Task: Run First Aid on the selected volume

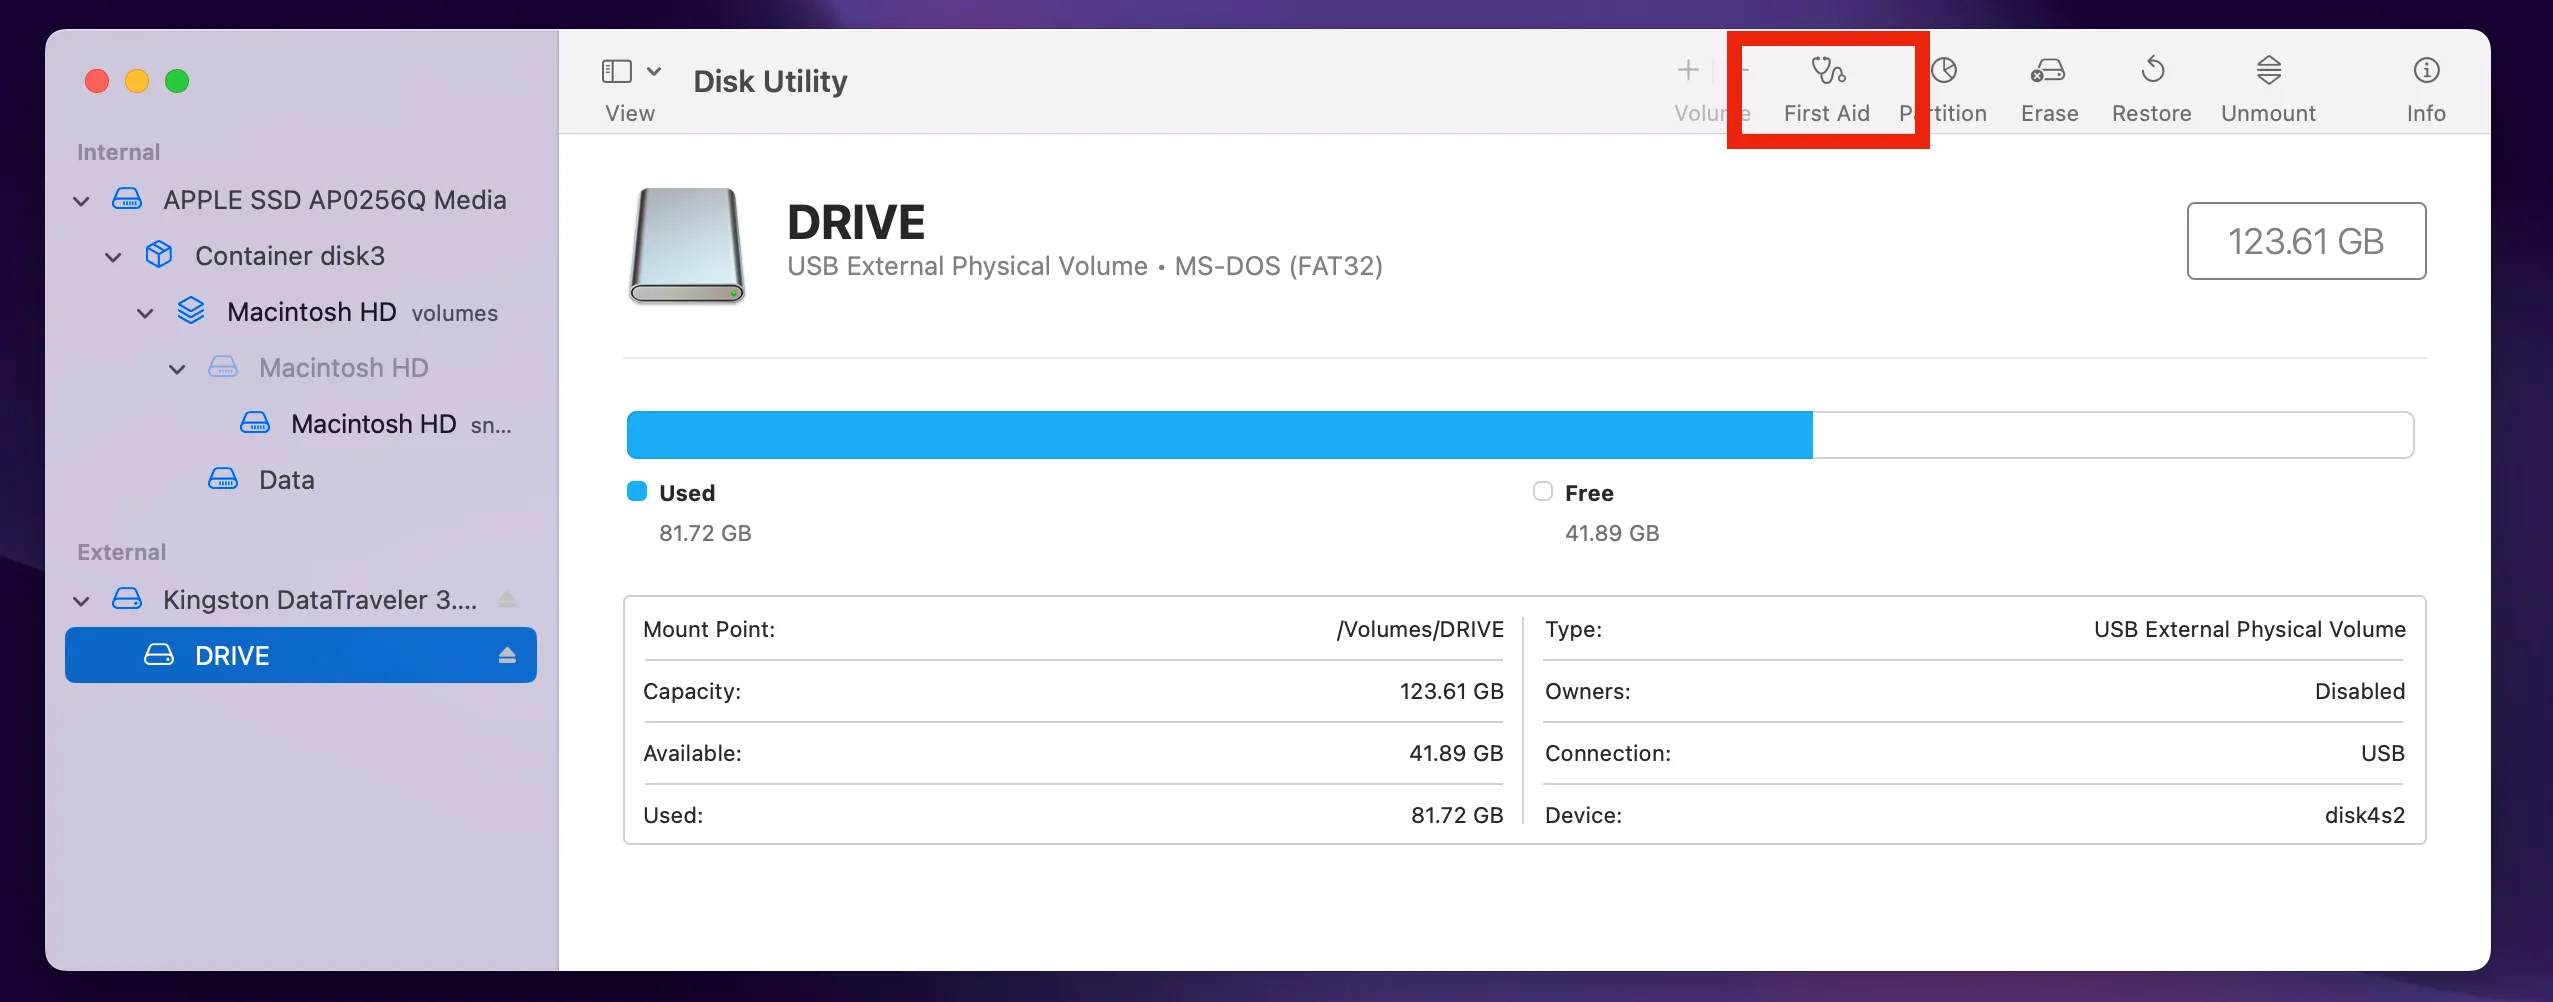Action: pos(1827,89)
